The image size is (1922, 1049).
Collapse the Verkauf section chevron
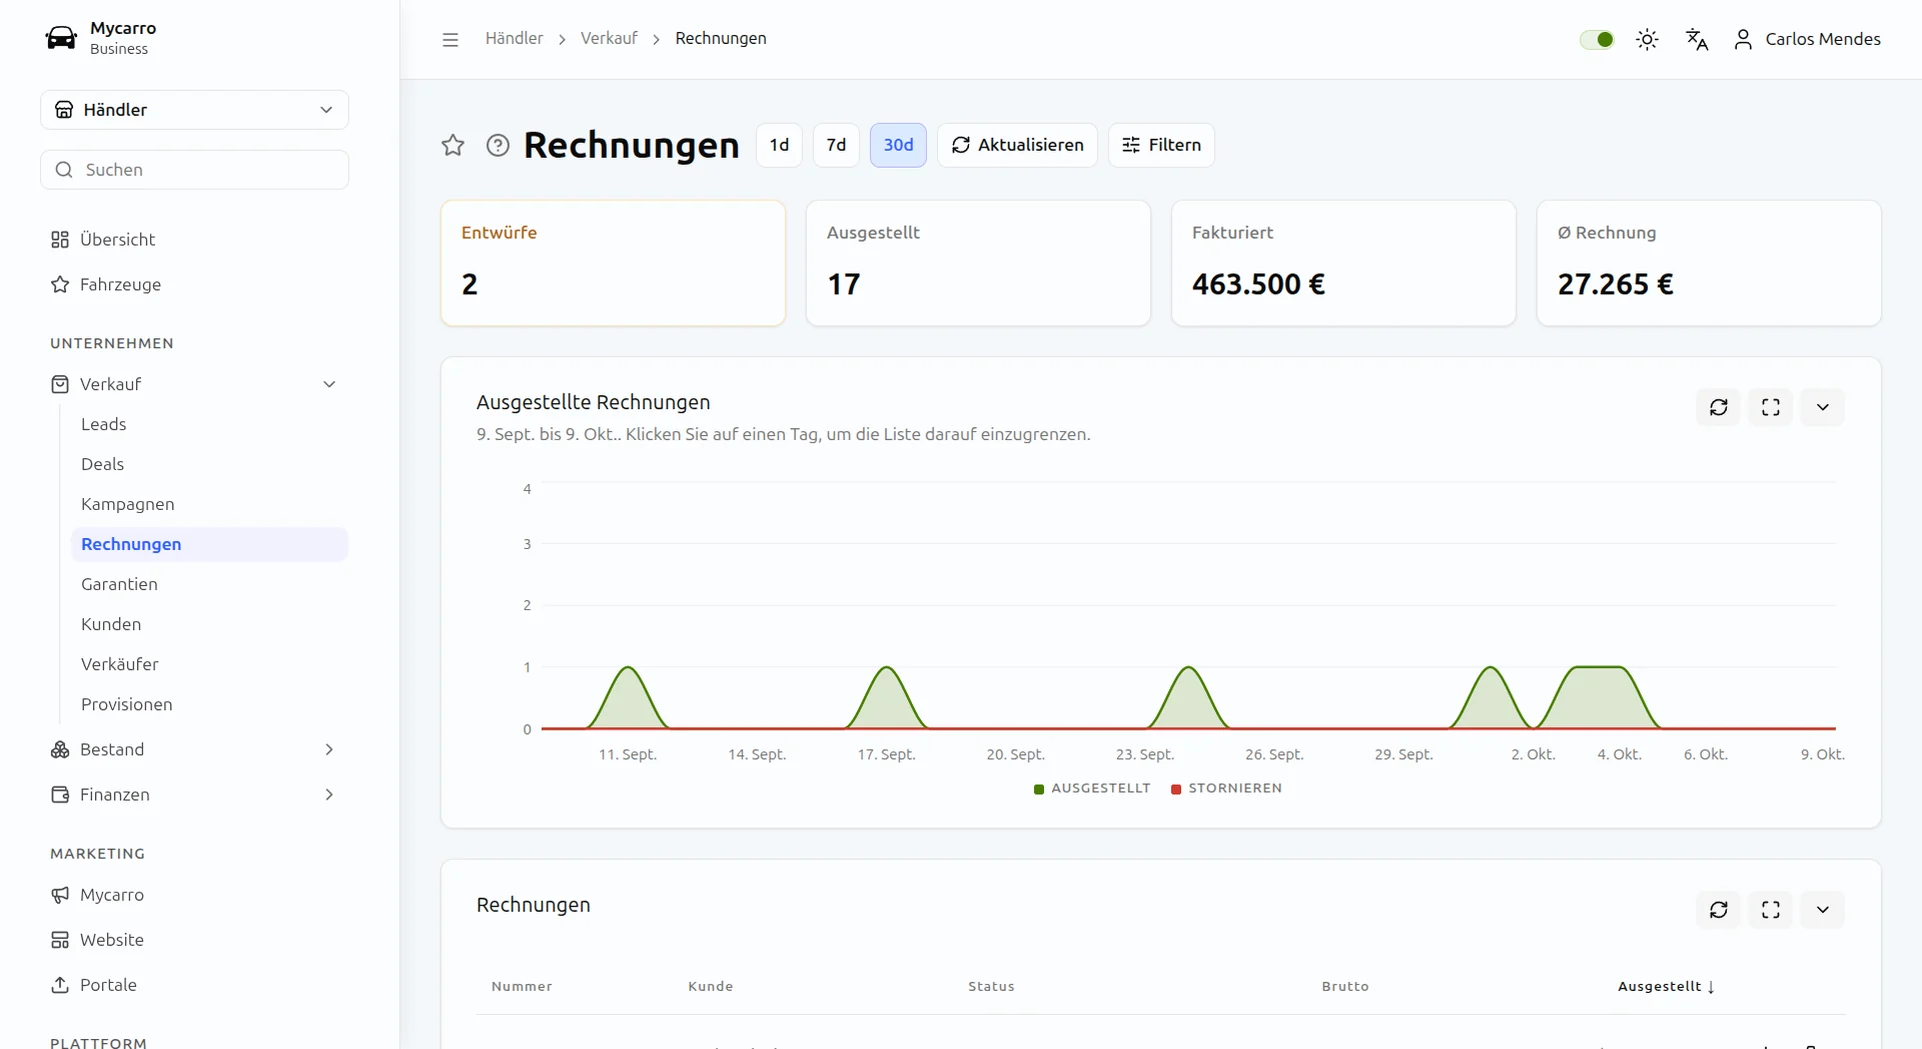point(329,385)
